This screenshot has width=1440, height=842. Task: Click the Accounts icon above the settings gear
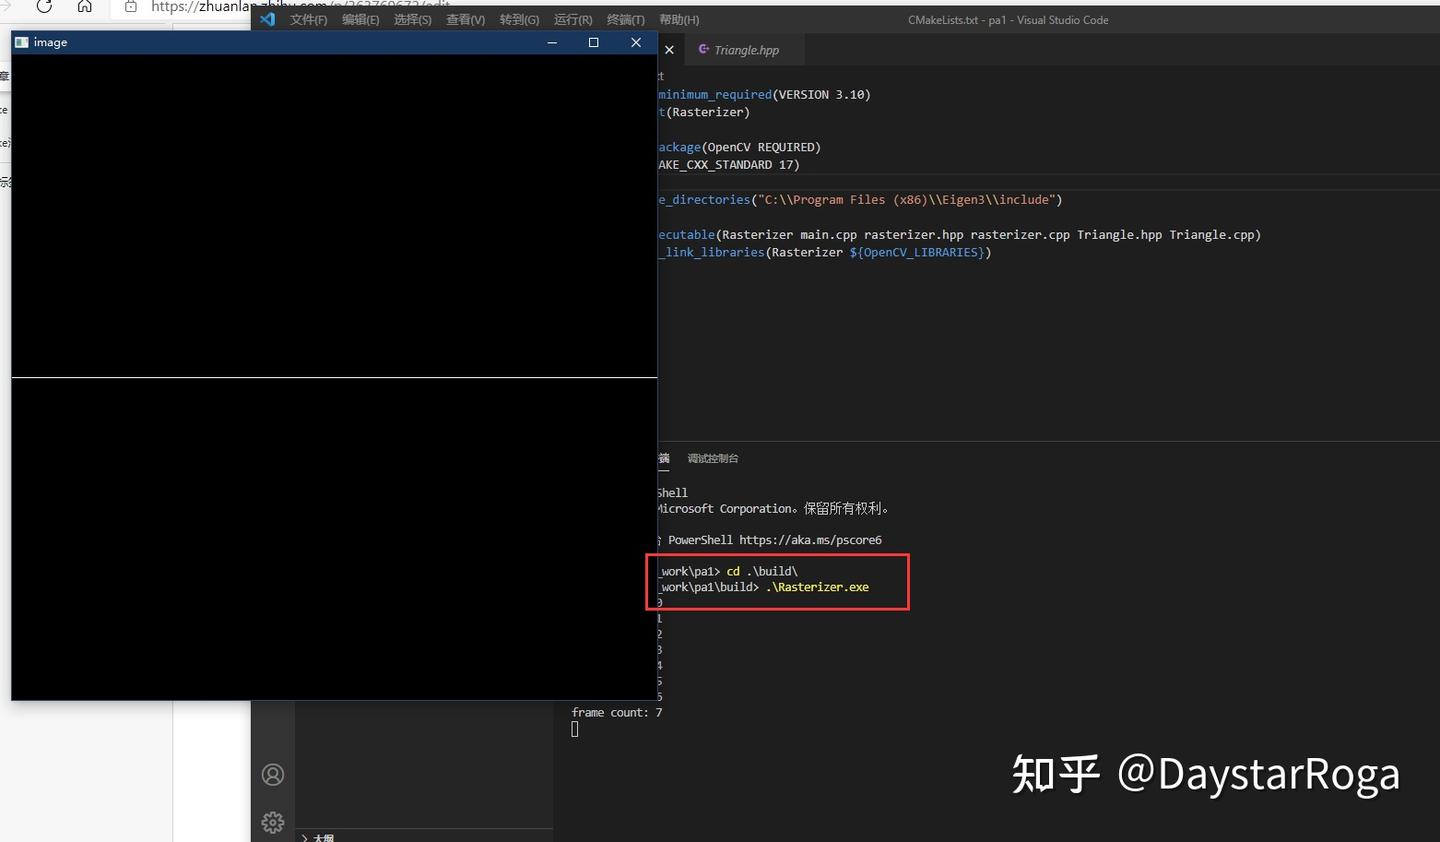tap(273, 775)
